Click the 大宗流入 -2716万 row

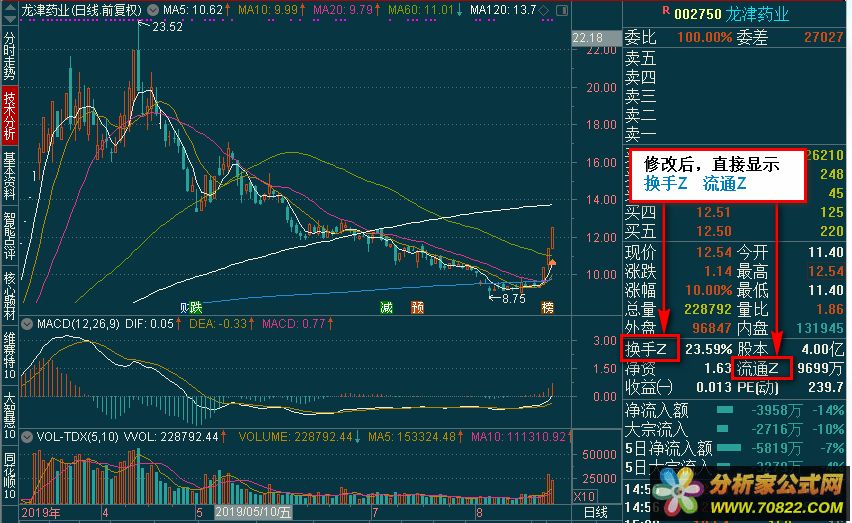[x=734, y=429]
